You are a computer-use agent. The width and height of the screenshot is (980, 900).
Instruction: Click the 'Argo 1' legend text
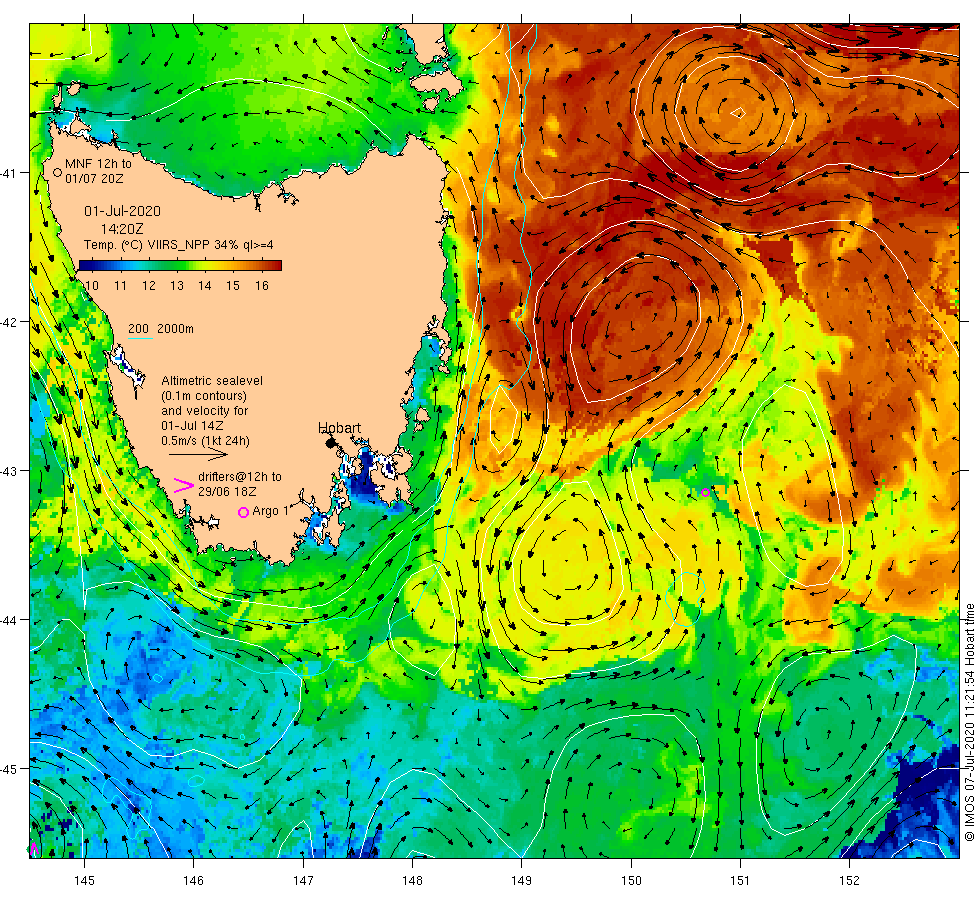pos(271,511)
